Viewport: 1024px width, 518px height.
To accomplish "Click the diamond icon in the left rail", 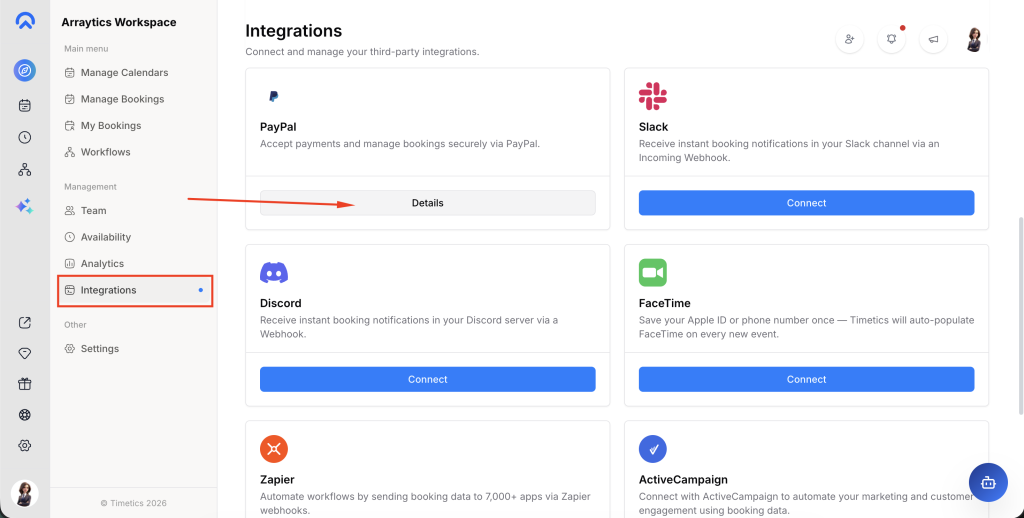I will pos(25,353).
